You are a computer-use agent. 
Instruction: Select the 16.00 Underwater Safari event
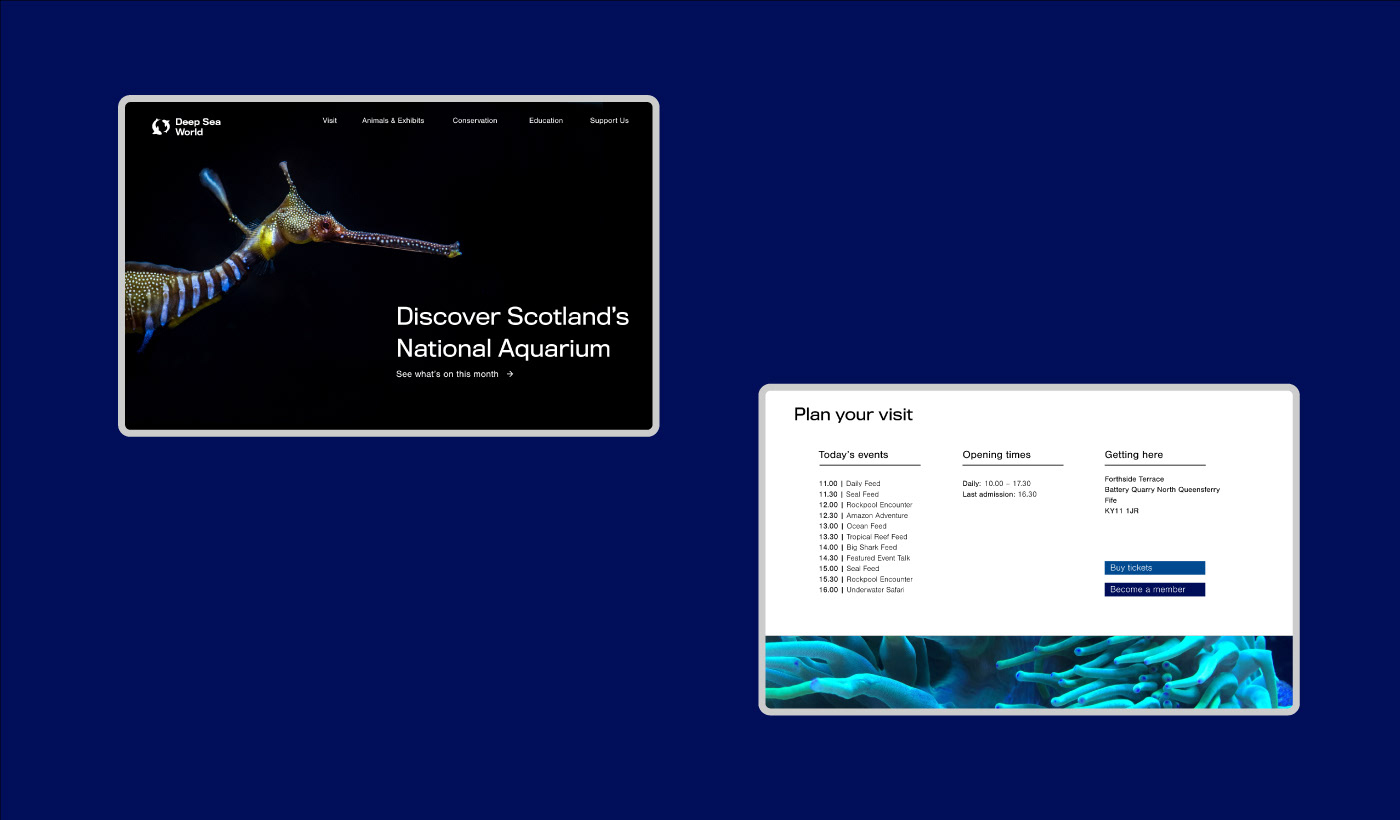point(861,590)
